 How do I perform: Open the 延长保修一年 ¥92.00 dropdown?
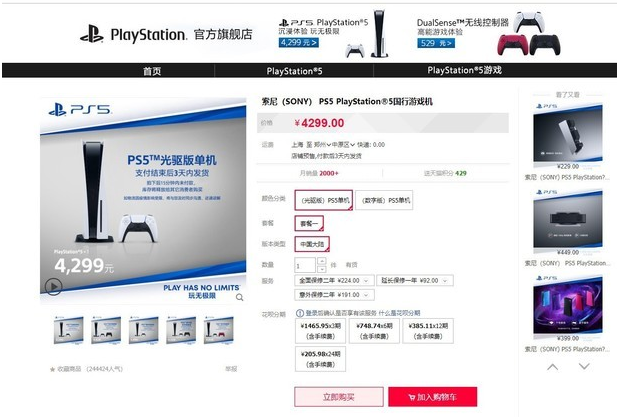(x=415, y=280)
